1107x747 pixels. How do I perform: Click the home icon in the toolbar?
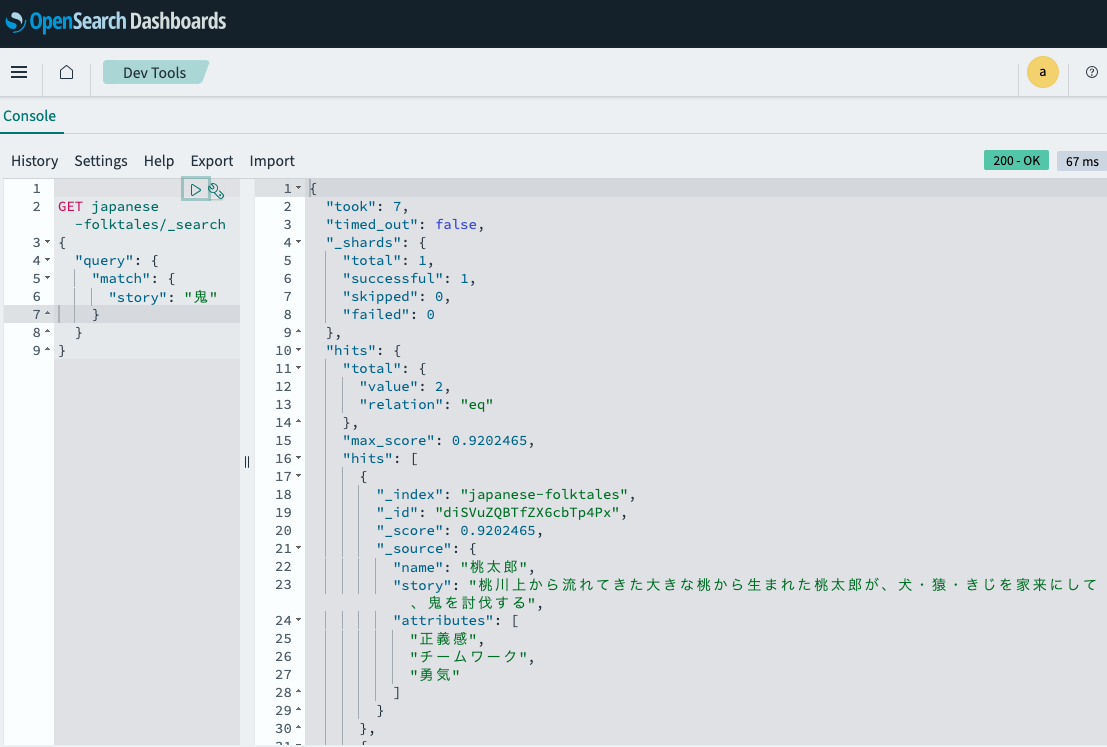[x=66, y=71]
